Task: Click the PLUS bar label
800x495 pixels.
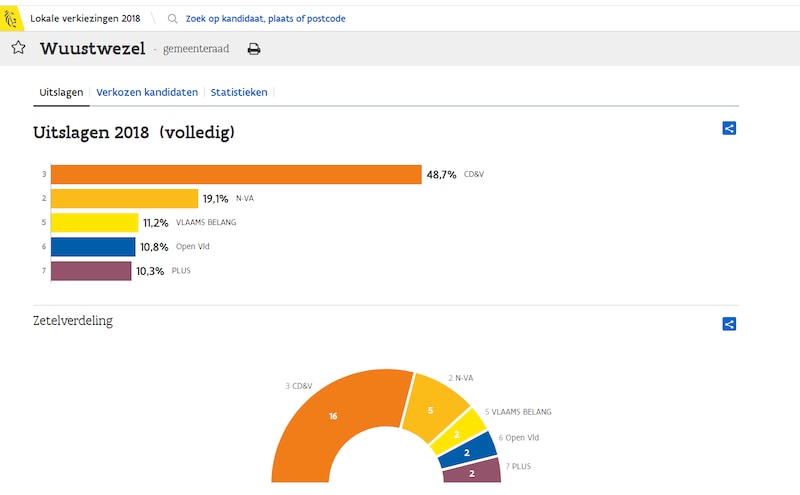Action: point(181,270)
